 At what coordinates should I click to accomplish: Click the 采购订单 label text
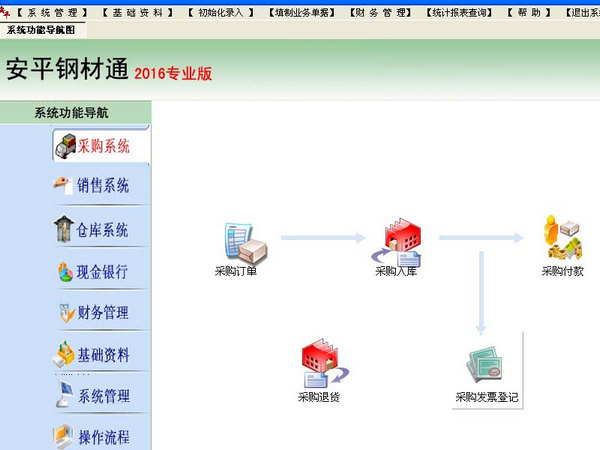click(236, 271)
